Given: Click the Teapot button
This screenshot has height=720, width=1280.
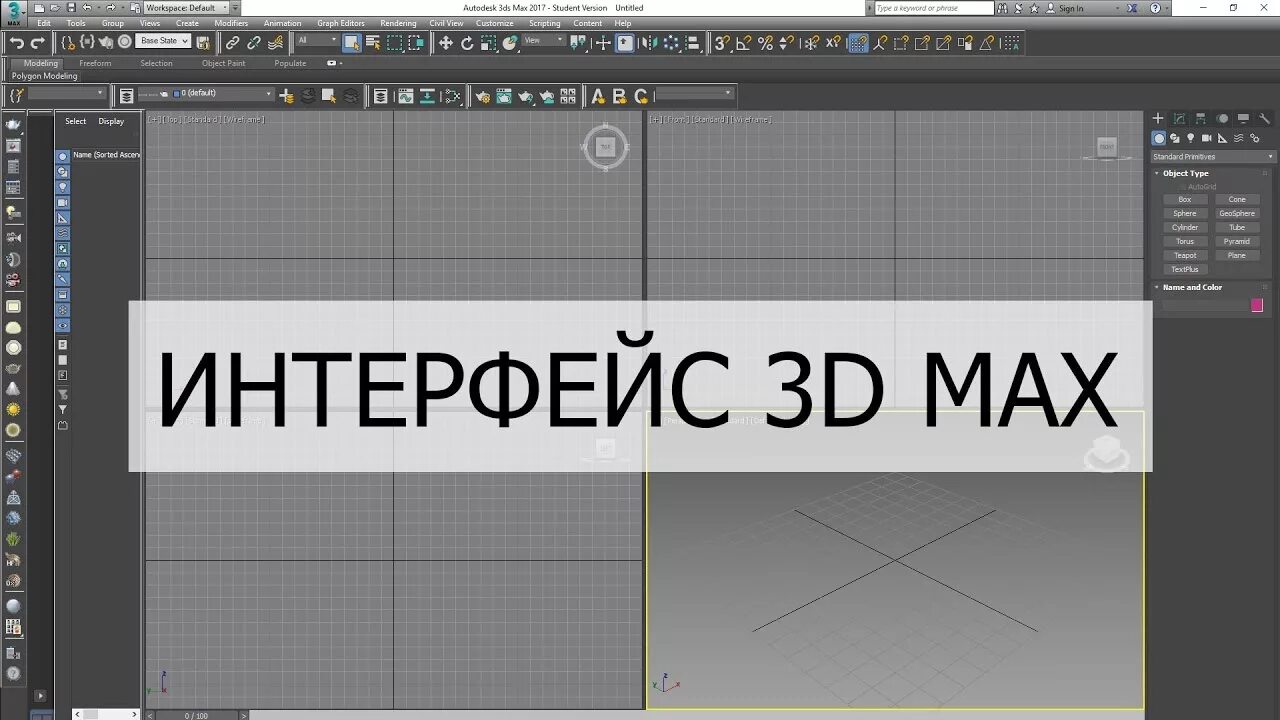Looking at the screenshot, I should (x=1185, y=255).
